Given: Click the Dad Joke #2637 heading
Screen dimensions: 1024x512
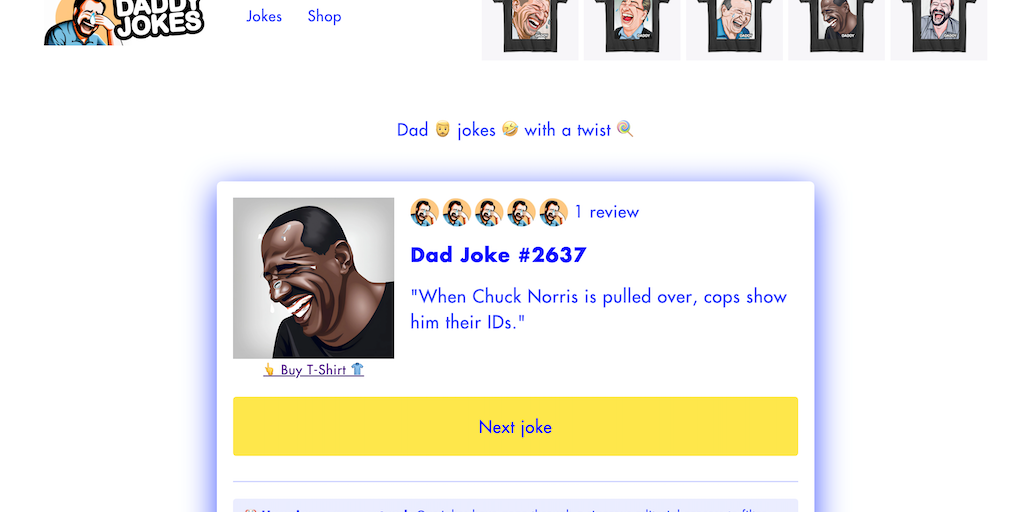Looking at the screenshot, I should pyautogui.click(x=498, y=255).
